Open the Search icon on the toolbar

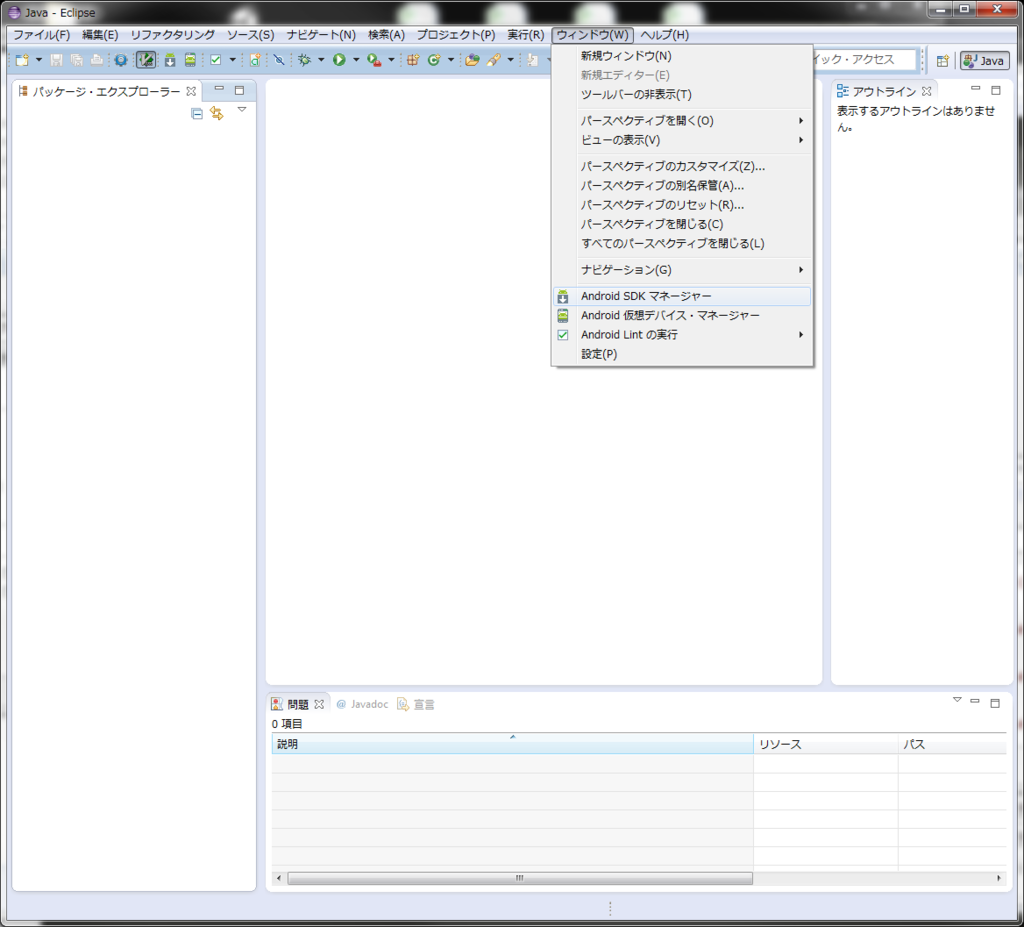492,61
